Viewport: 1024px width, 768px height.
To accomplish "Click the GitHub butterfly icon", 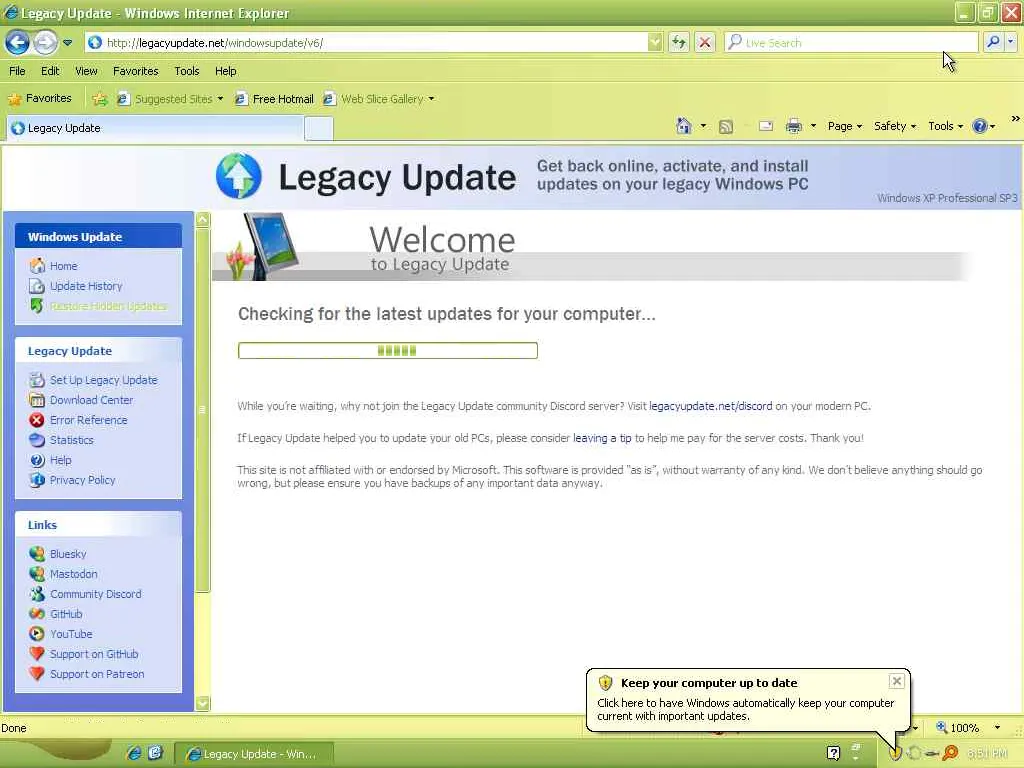I will click(37, 614).
